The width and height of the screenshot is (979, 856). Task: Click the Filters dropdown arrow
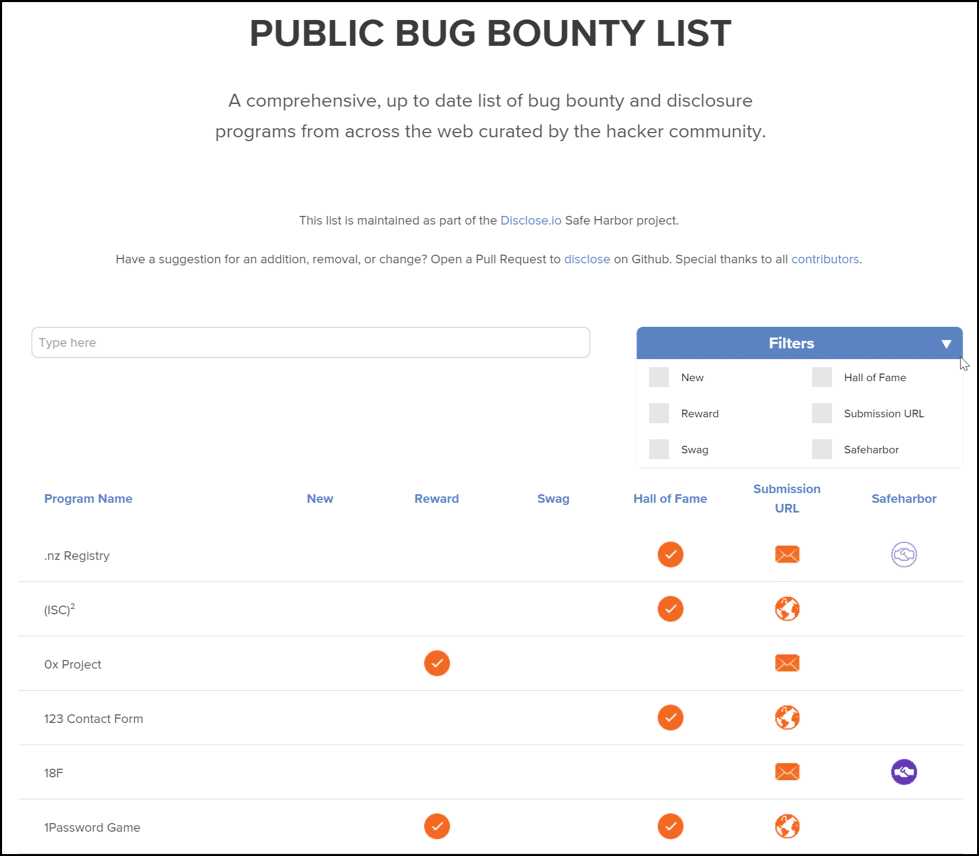point(946,344)
